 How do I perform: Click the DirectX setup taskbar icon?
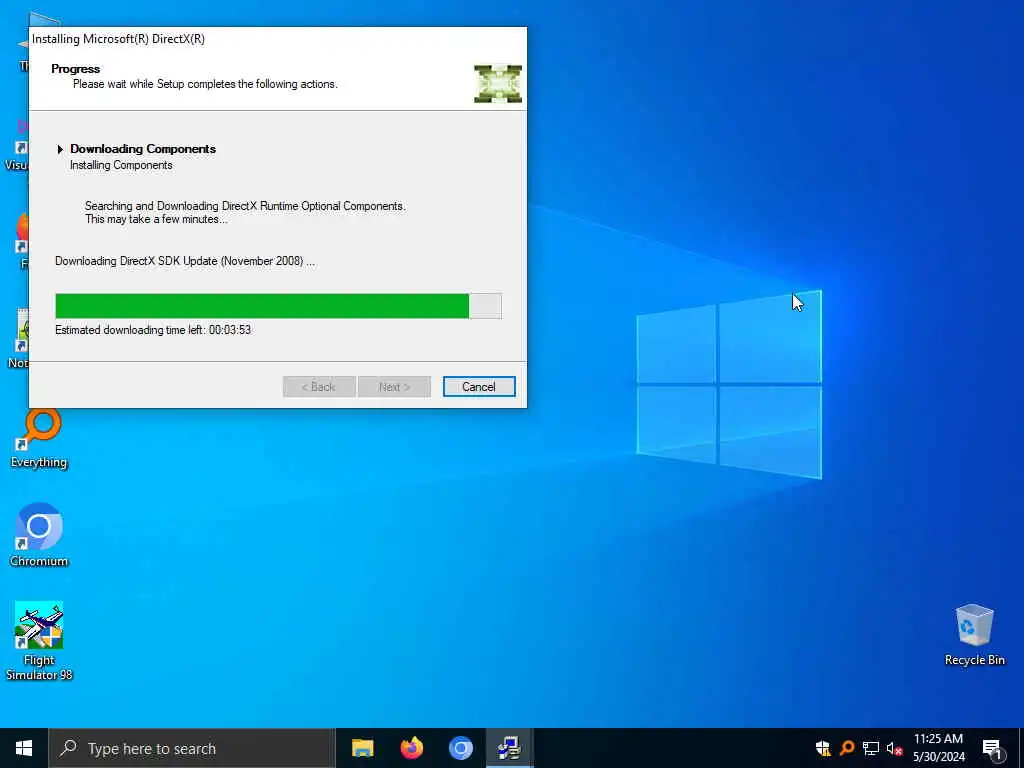(509, 748)
